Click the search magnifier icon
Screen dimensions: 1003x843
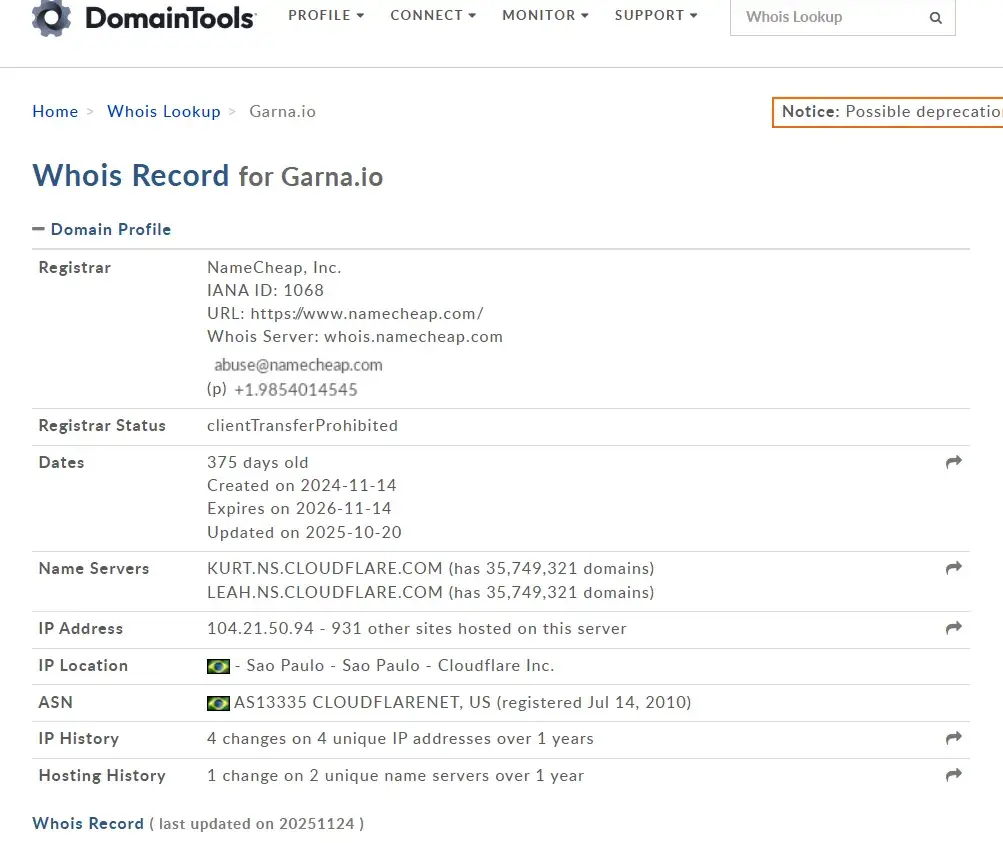click(935, 18)
